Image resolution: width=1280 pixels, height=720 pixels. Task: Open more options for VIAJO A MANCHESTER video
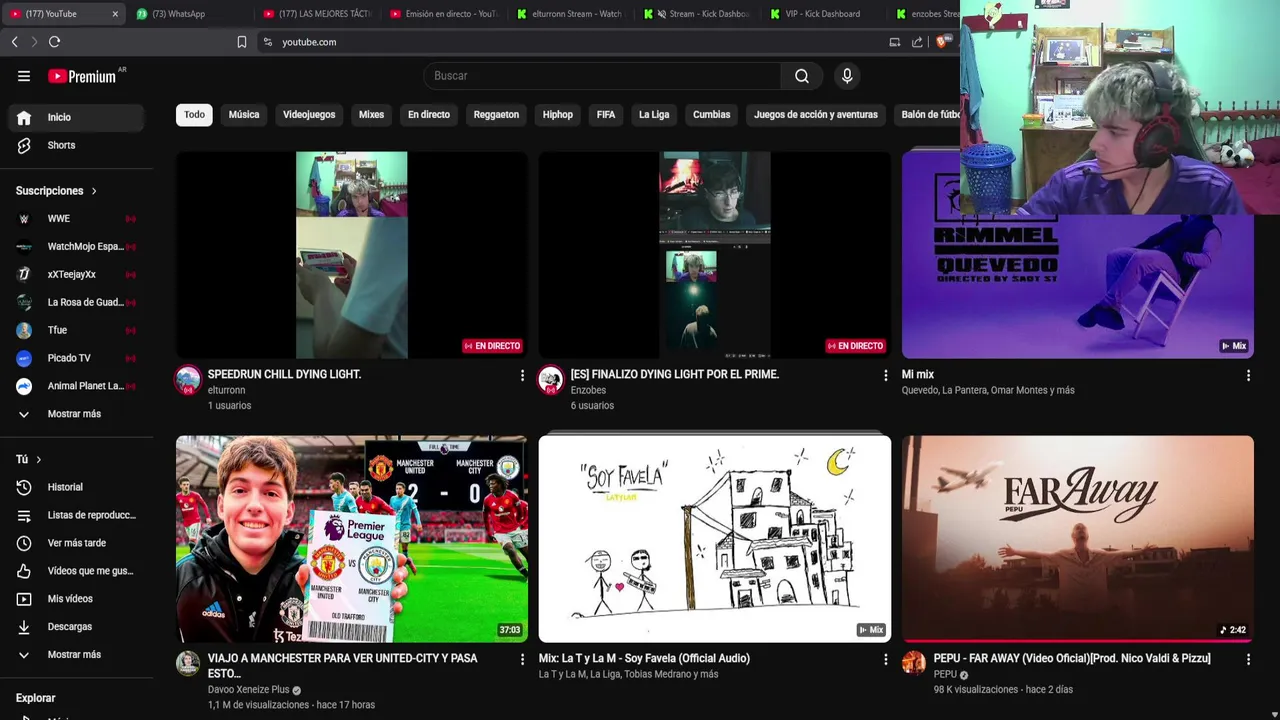(522, 659)
